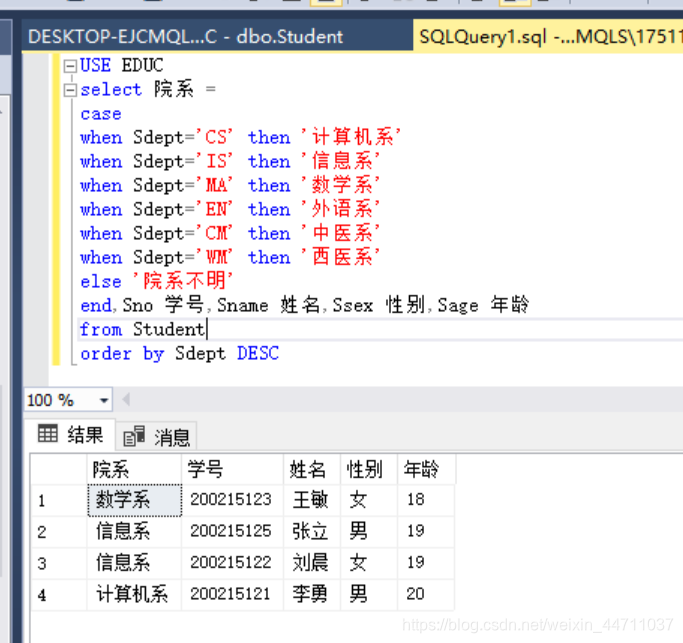Click the 'case' keyword line
Image resolution: width=683 pixels, height=643 pixels.
click(x=101, y=115)
